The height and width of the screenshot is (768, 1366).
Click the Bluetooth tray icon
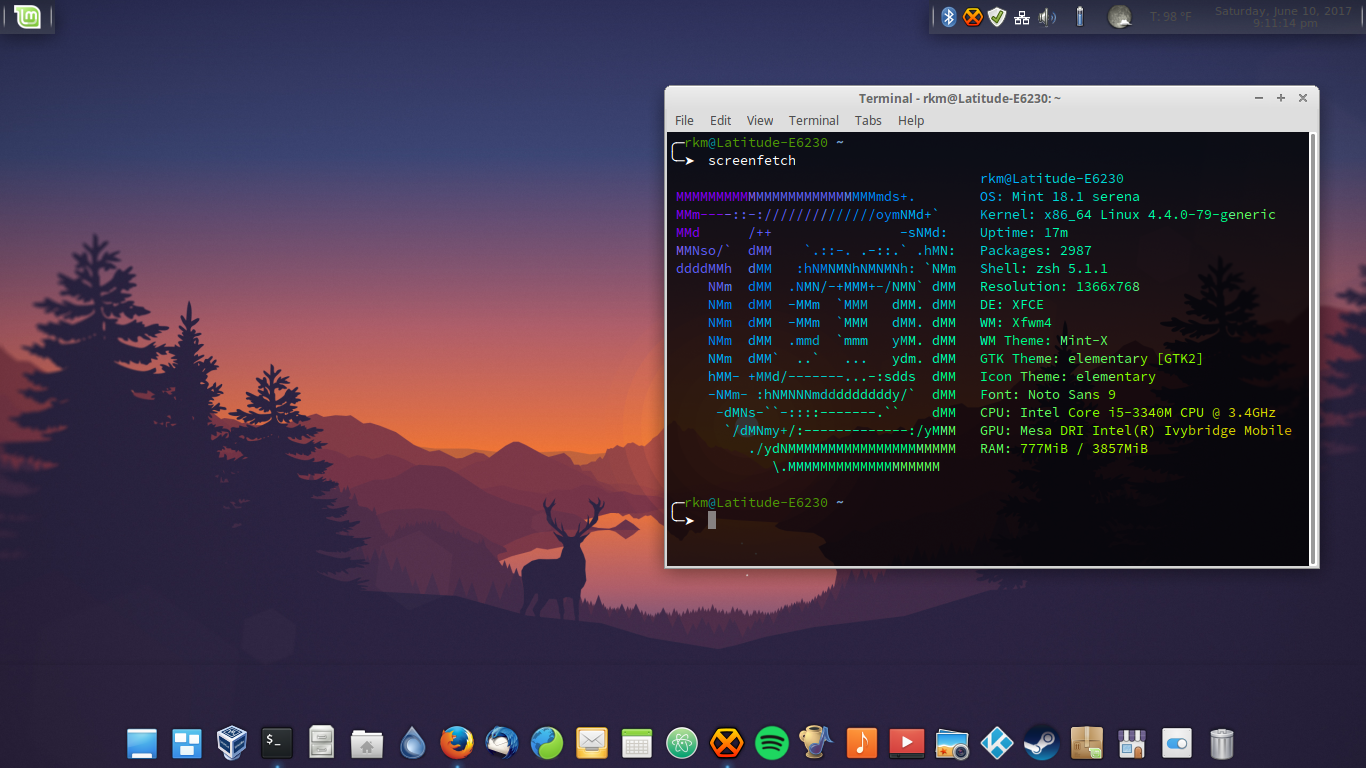(948, 16)
